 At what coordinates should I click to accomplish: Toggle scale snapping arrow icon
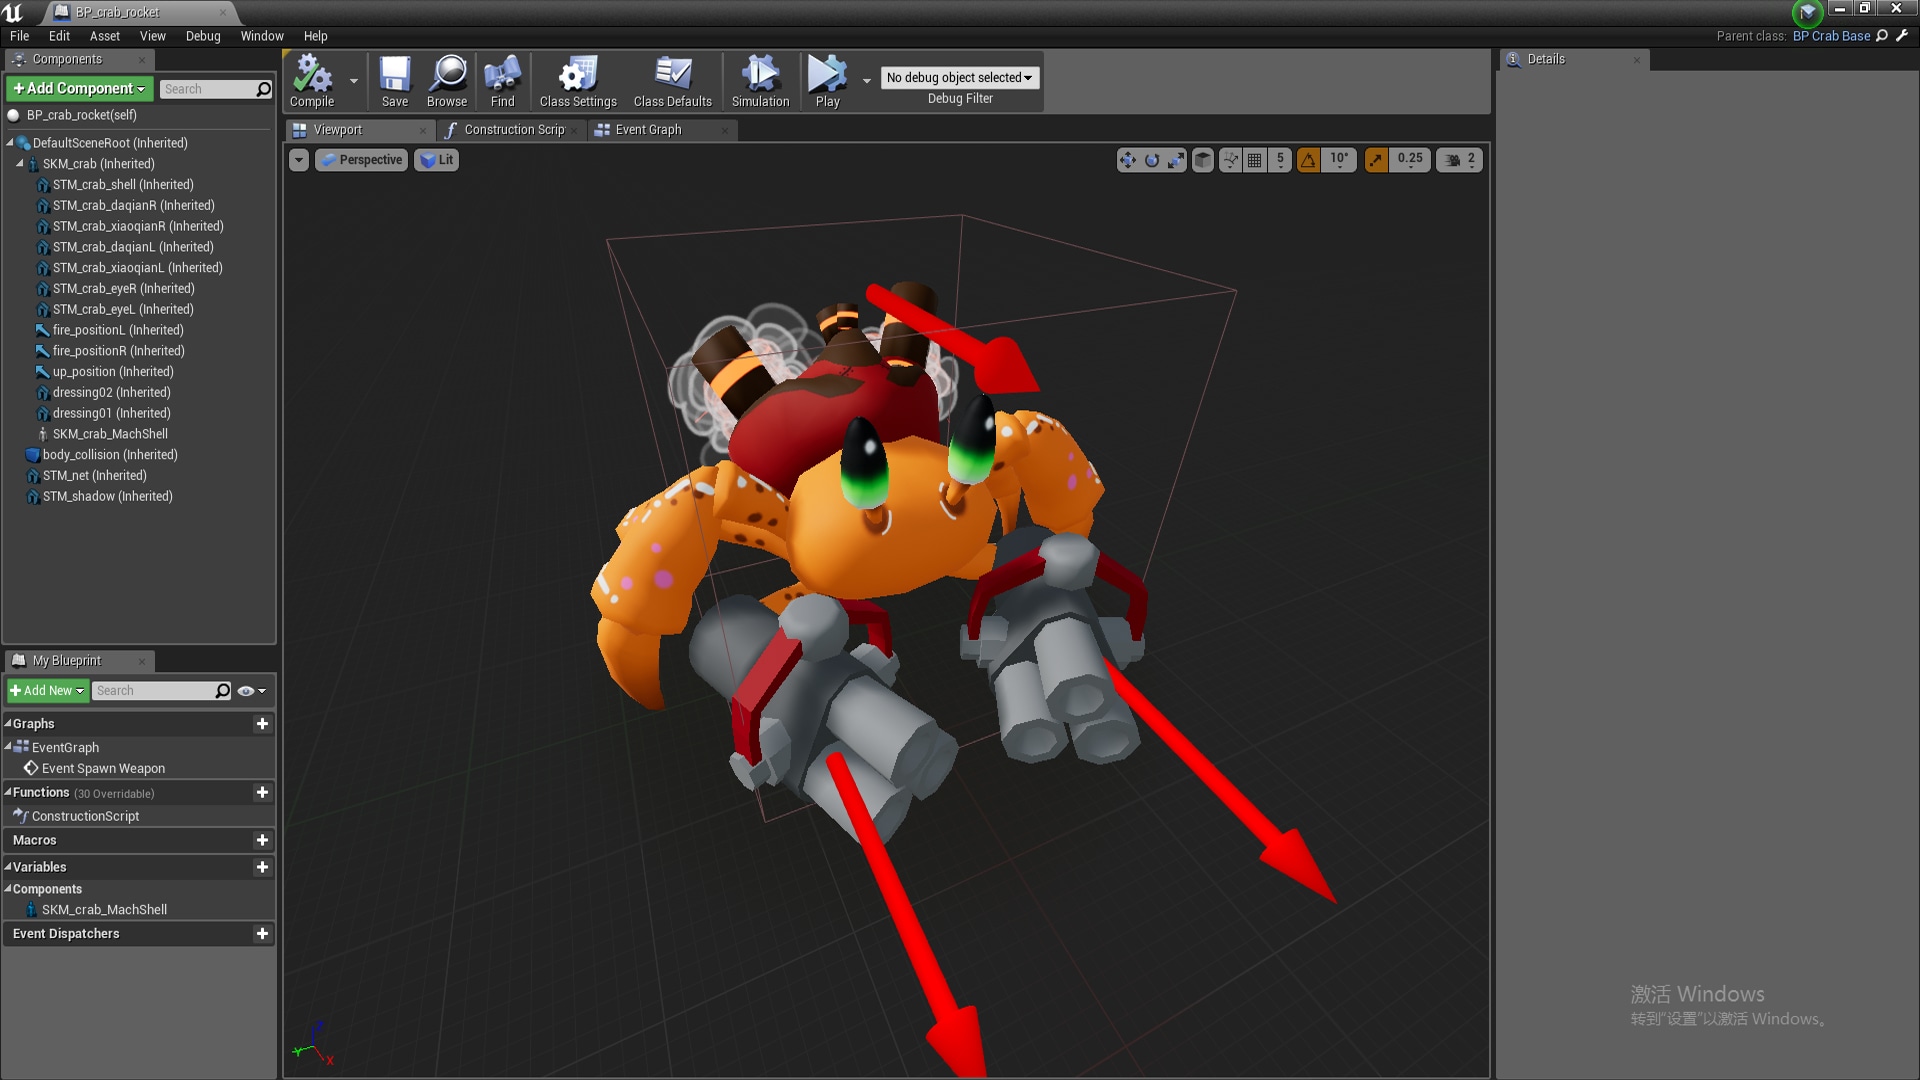[x=1376, y=160]
